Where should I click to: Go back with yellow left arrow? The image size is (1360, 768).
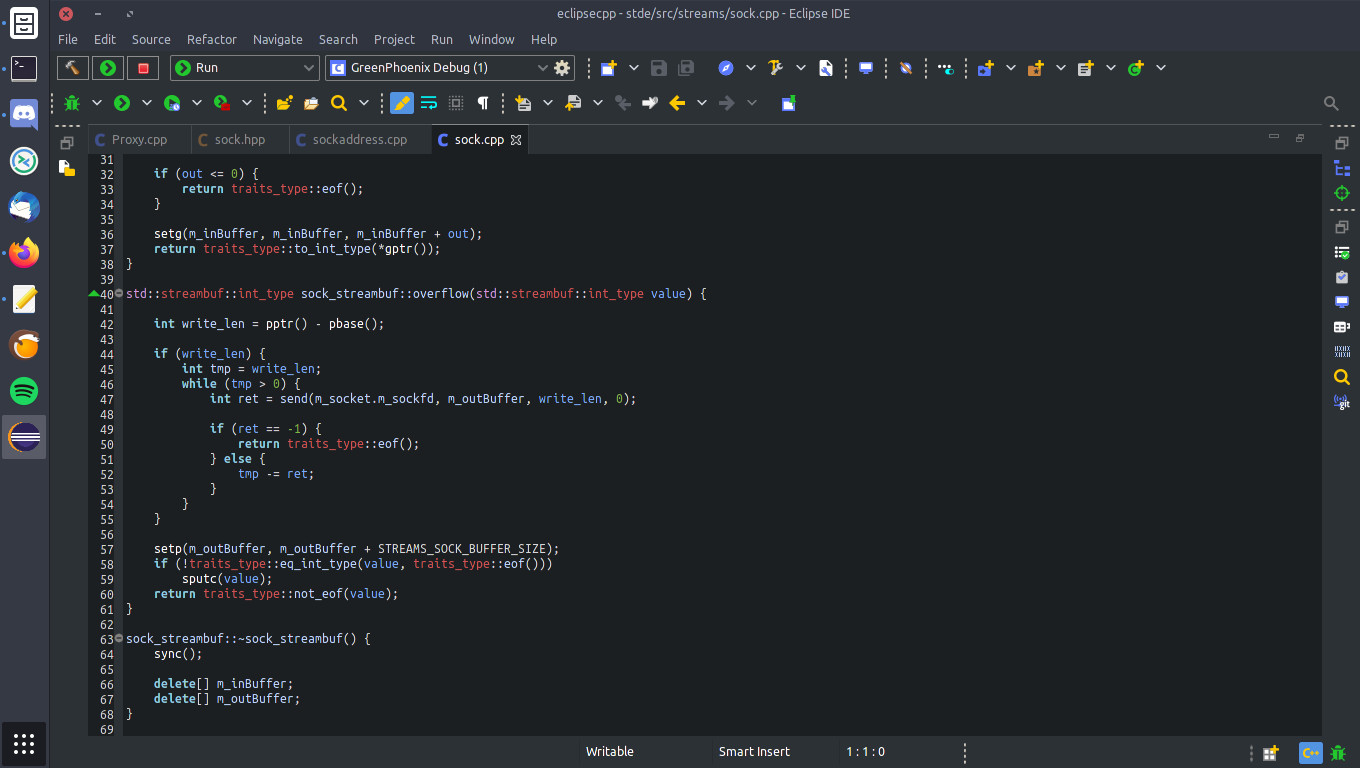point(677,103)
